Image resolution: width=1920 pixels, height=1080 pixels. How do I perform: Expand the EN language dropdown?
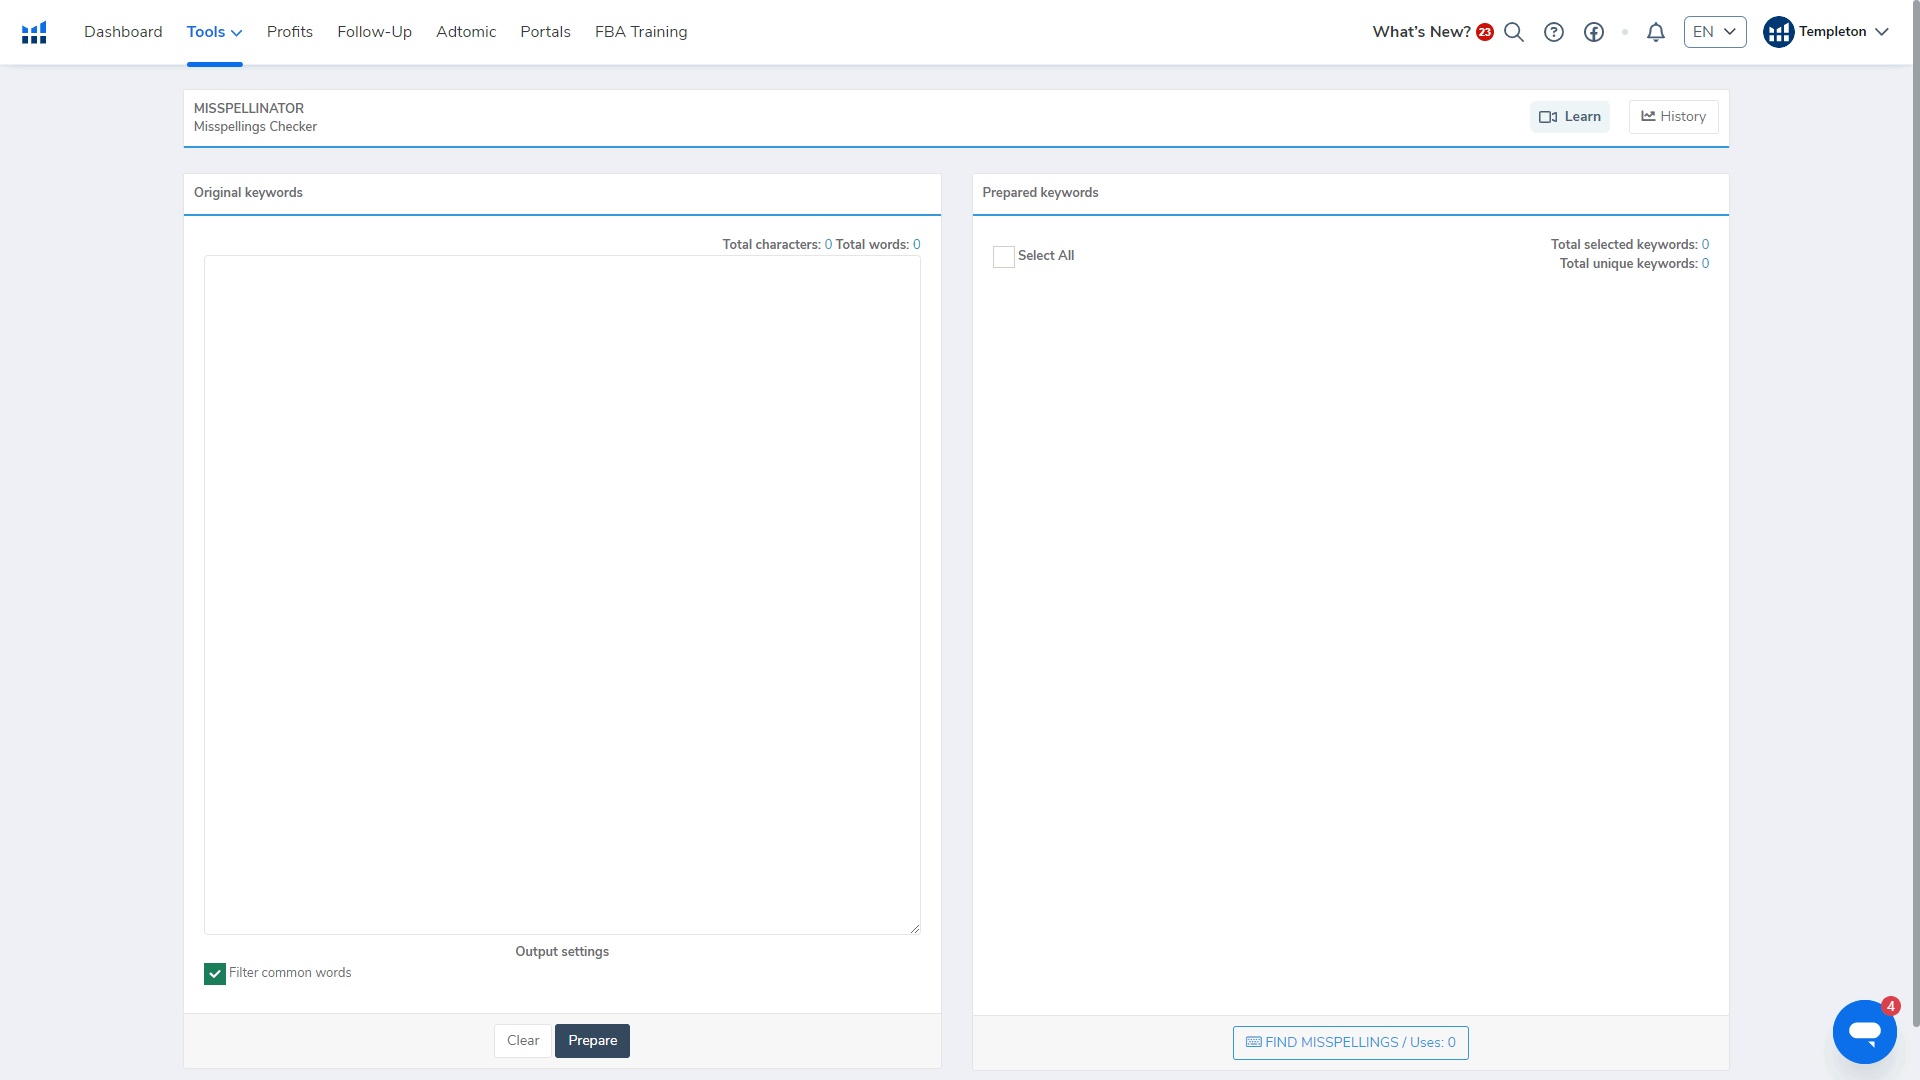pos(1714,32)
